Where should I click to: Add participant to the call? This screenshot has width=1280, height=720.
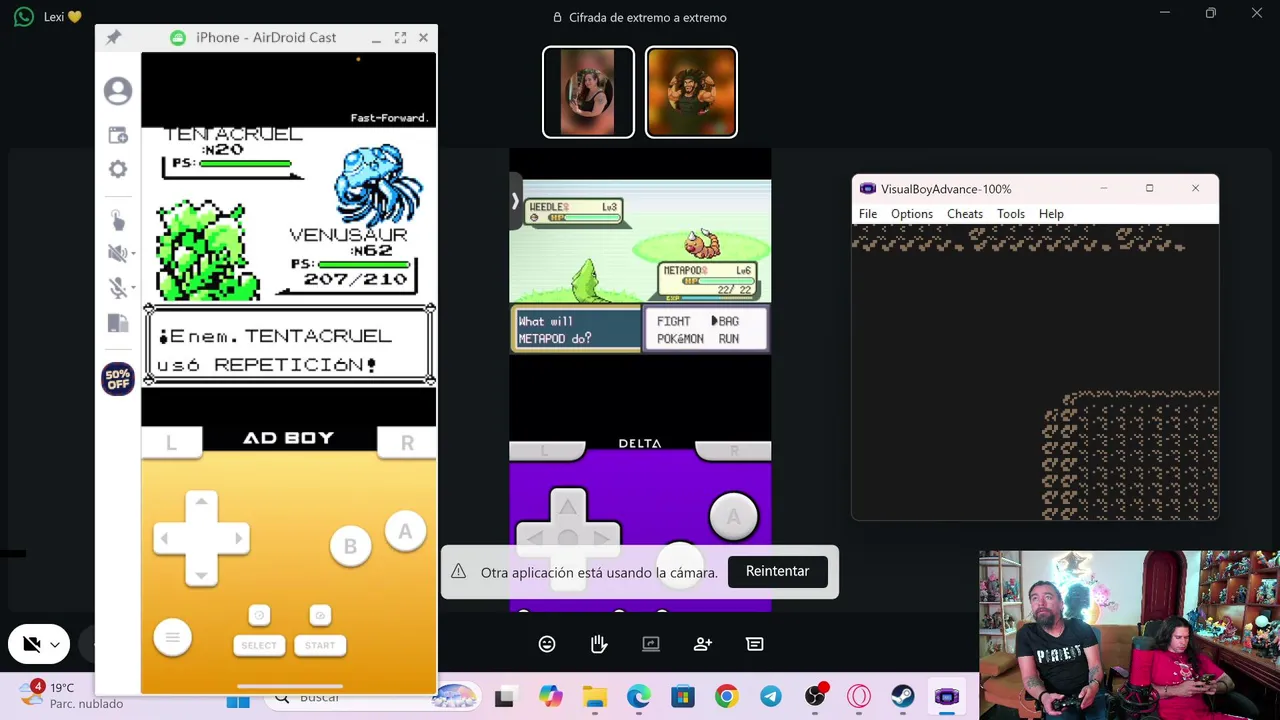pyautogui.click(x=703, y=644)
